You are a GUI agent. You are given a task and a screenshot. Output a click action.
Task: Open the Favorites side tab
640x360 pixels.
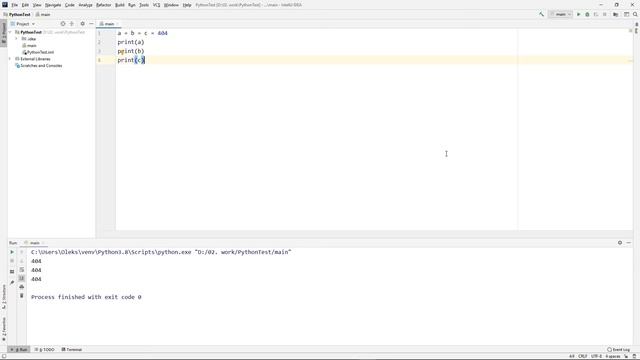click(4, 329)
